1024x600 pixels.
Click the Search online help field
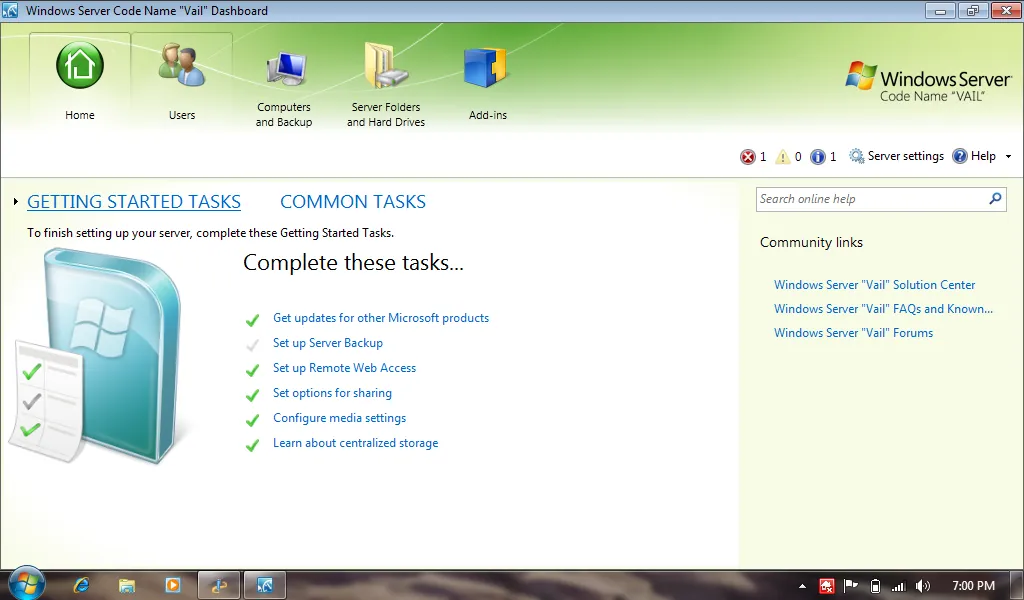(871, 199)
